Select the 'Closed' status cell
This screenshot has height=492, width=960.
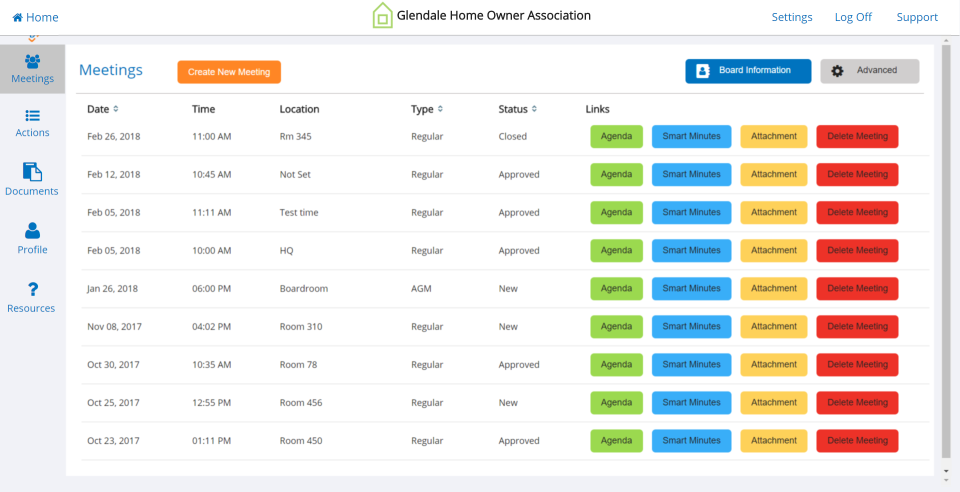pos(512,136)
